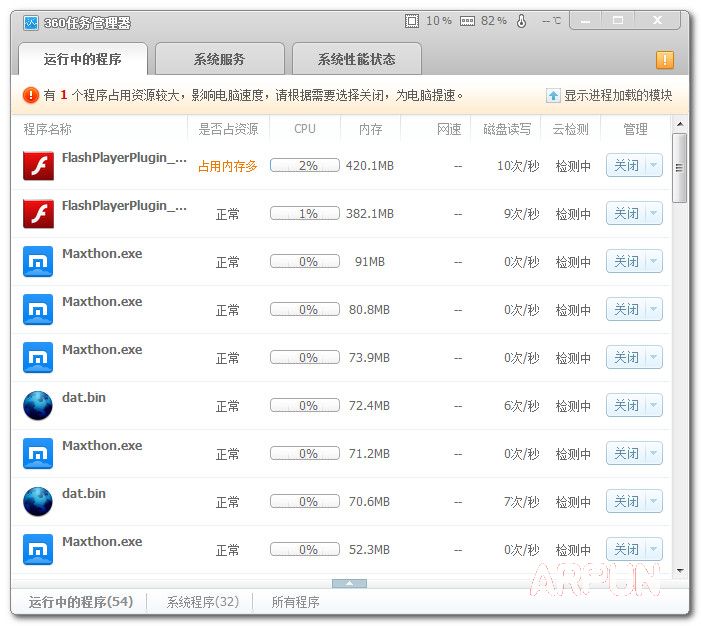The image size is (701, 626).
Task: Show 所有程序 list at the bottom
Action: (294, 602)
